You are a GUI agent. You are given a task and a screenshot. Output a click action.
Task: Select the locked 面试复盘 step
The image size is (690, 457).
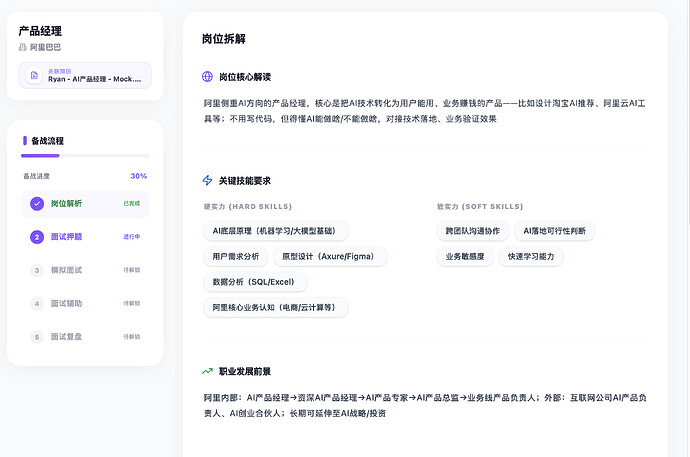point(85,337)
